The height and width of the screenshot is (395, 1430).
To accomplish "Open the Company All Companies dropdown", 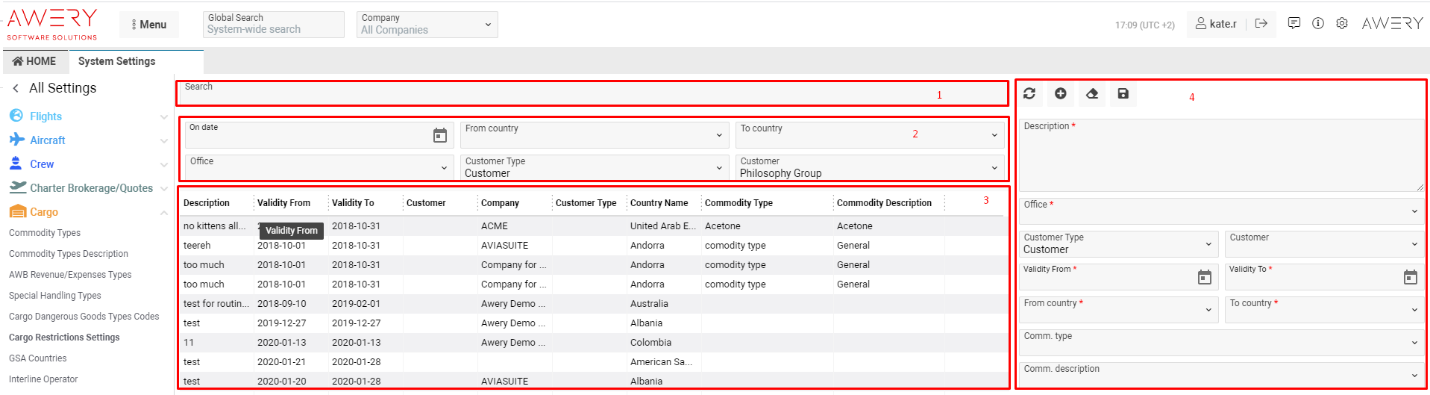I will pyautogui.click(x=427, y=24).
